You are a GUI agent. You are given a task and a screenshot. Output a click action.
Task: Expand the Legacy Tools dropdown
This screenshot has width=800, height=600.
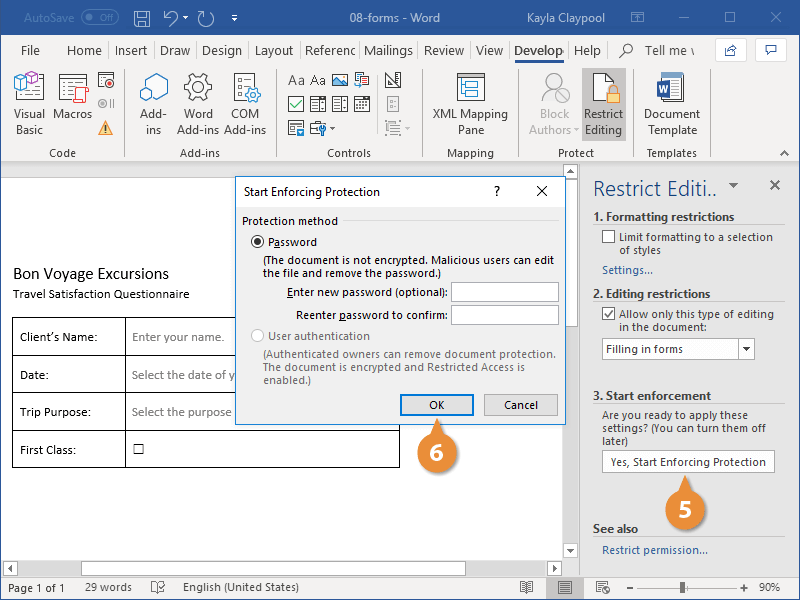click(333, 129)
